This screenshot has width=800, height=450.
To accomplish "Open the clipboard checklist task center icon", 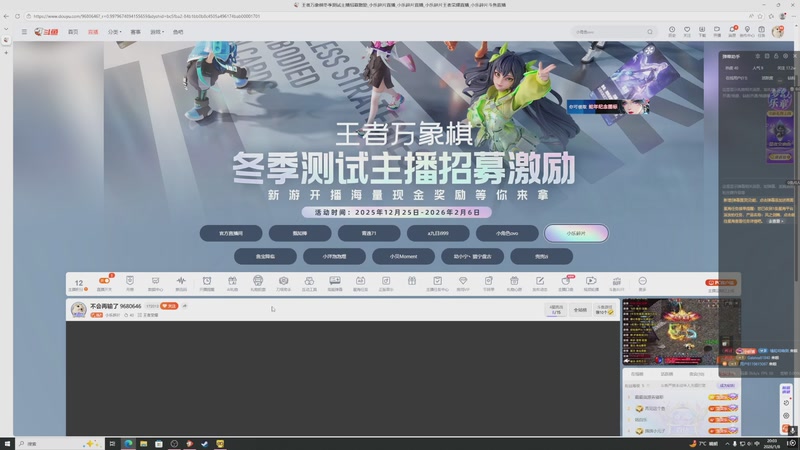I will coord(437,281).
